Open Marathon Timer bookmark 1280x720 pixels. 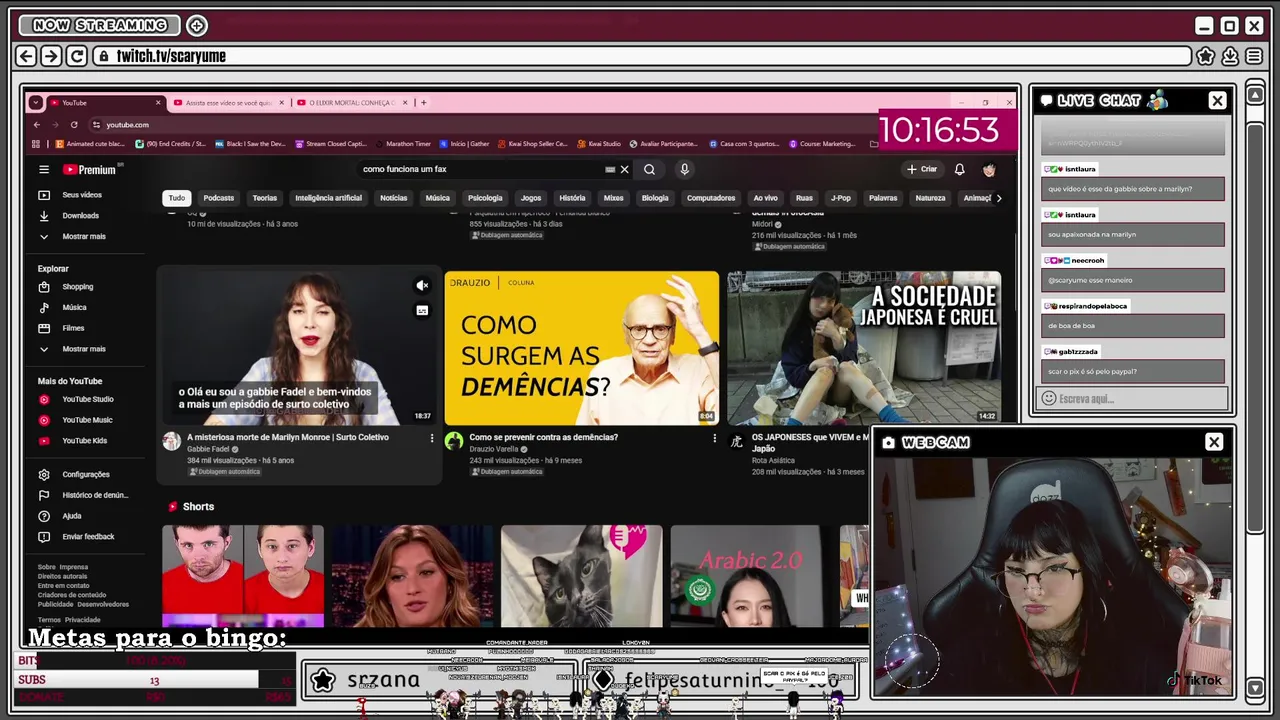[x=403, y=144]
